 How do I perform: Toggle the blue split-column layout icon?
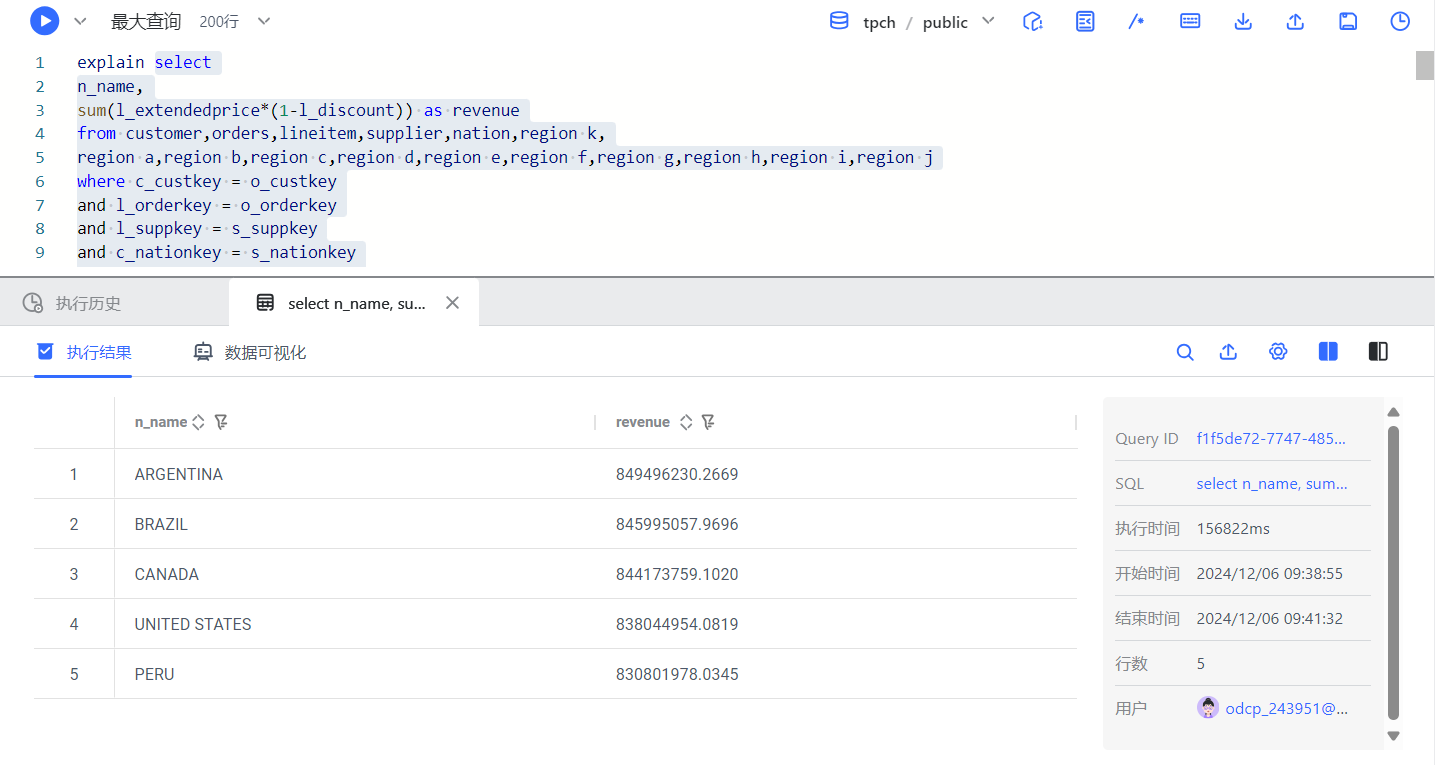1328,352
